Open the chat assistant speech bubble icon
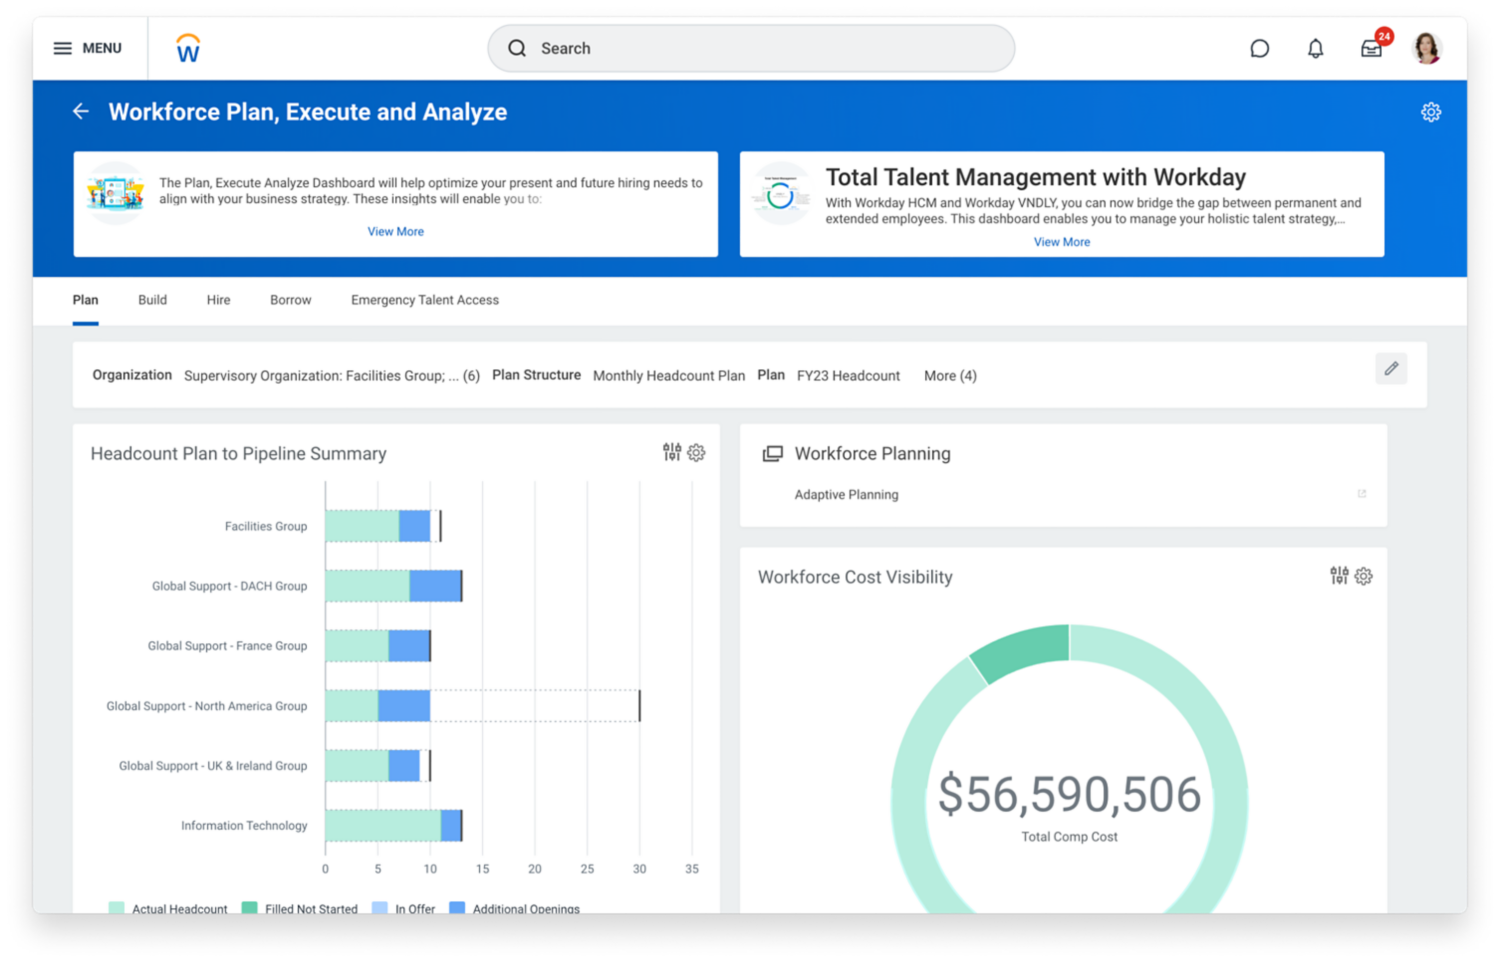 [x=1259, y=48]
